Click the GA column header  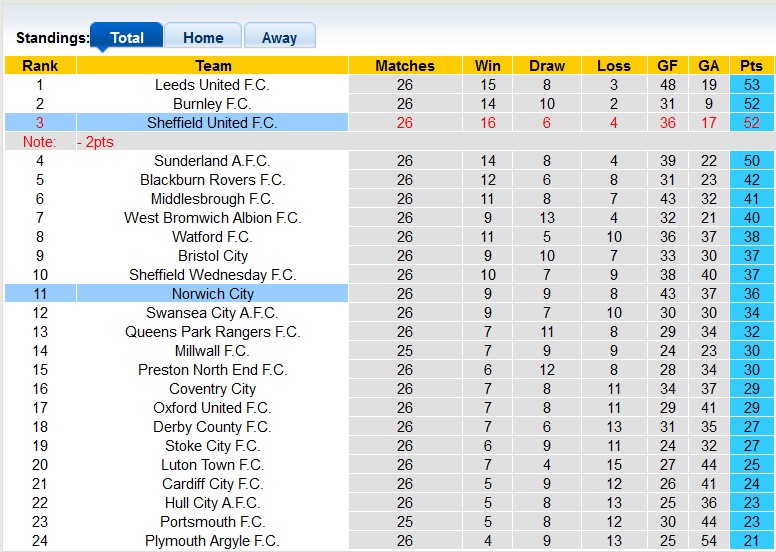(x=709, y=66)
